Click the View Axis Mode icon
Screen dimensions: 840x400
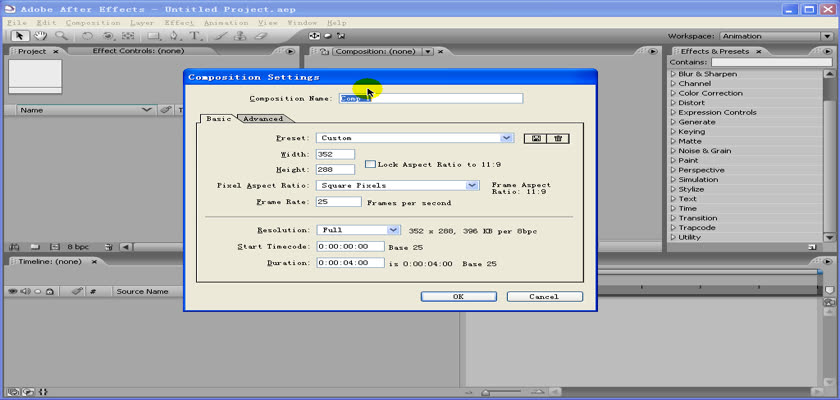pyautogui.click(x=341, y=36)
